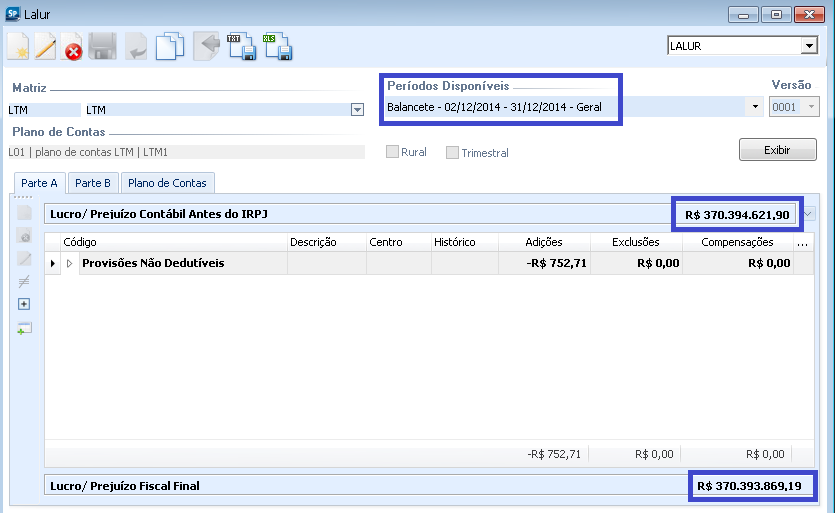The height and width of the screenshot is (513, 835).
Task: Expand the Provisões Não Dedutíveis tree row
Action: (69, 263)
